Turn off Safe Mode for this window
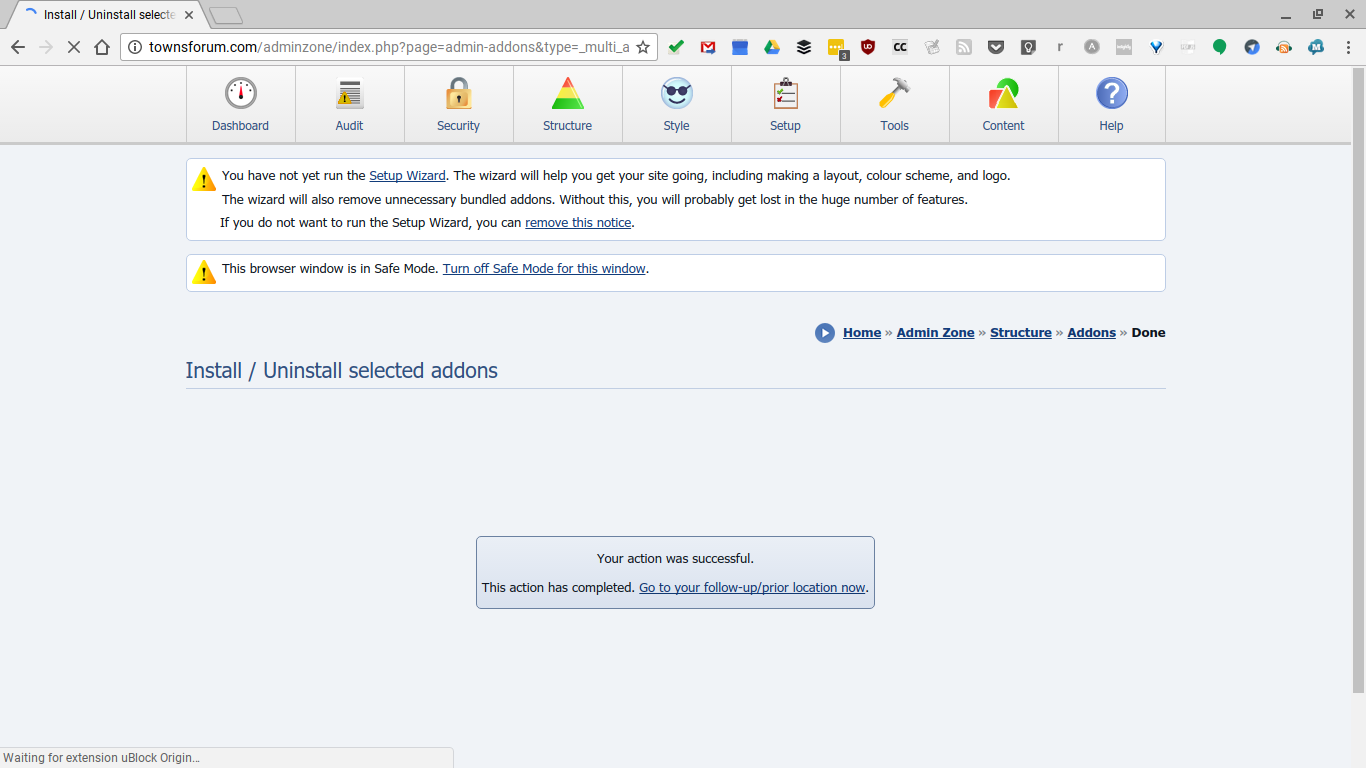The height and width of the screenshot is (768, 1366). 544,269
